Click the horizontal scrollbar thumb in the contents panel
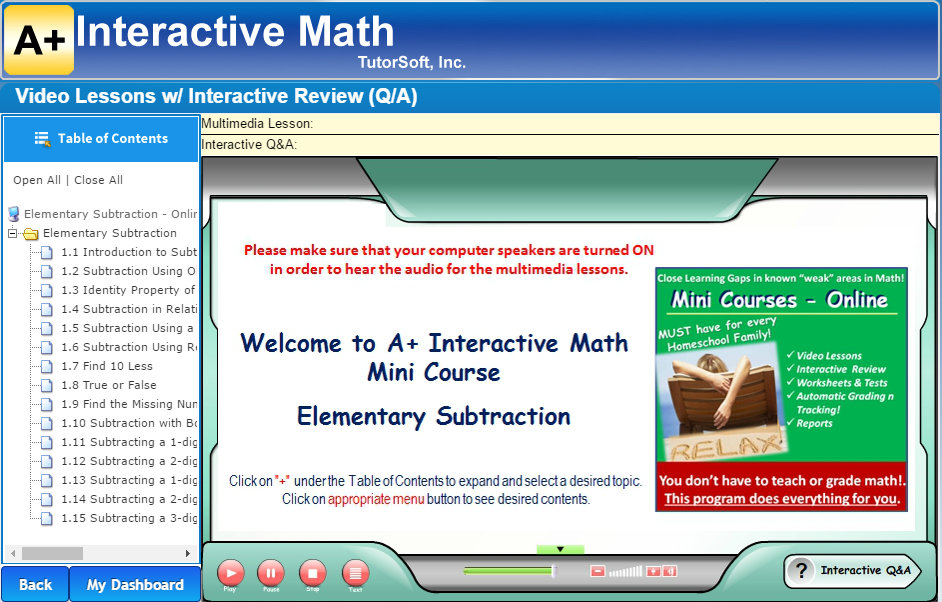 (x=52, y=553)
